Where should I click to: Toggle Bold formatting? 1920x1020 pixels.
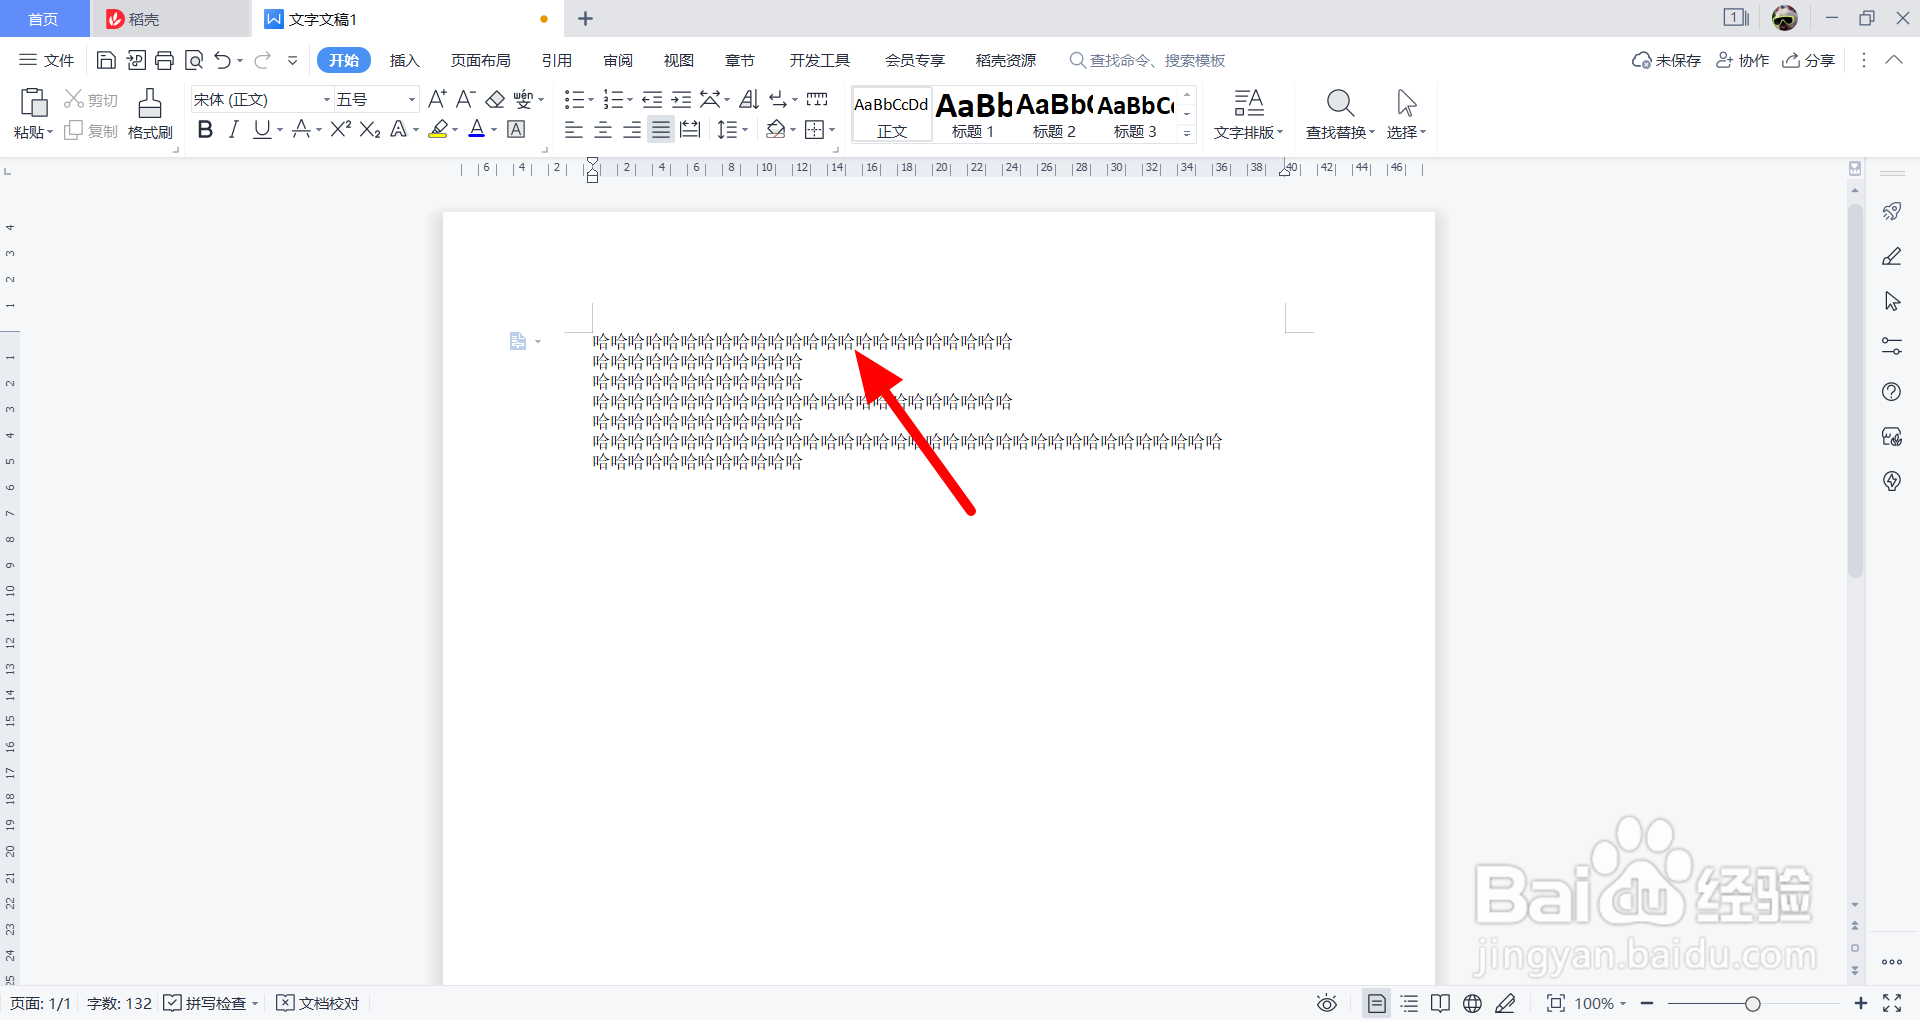tap(205, 129)
